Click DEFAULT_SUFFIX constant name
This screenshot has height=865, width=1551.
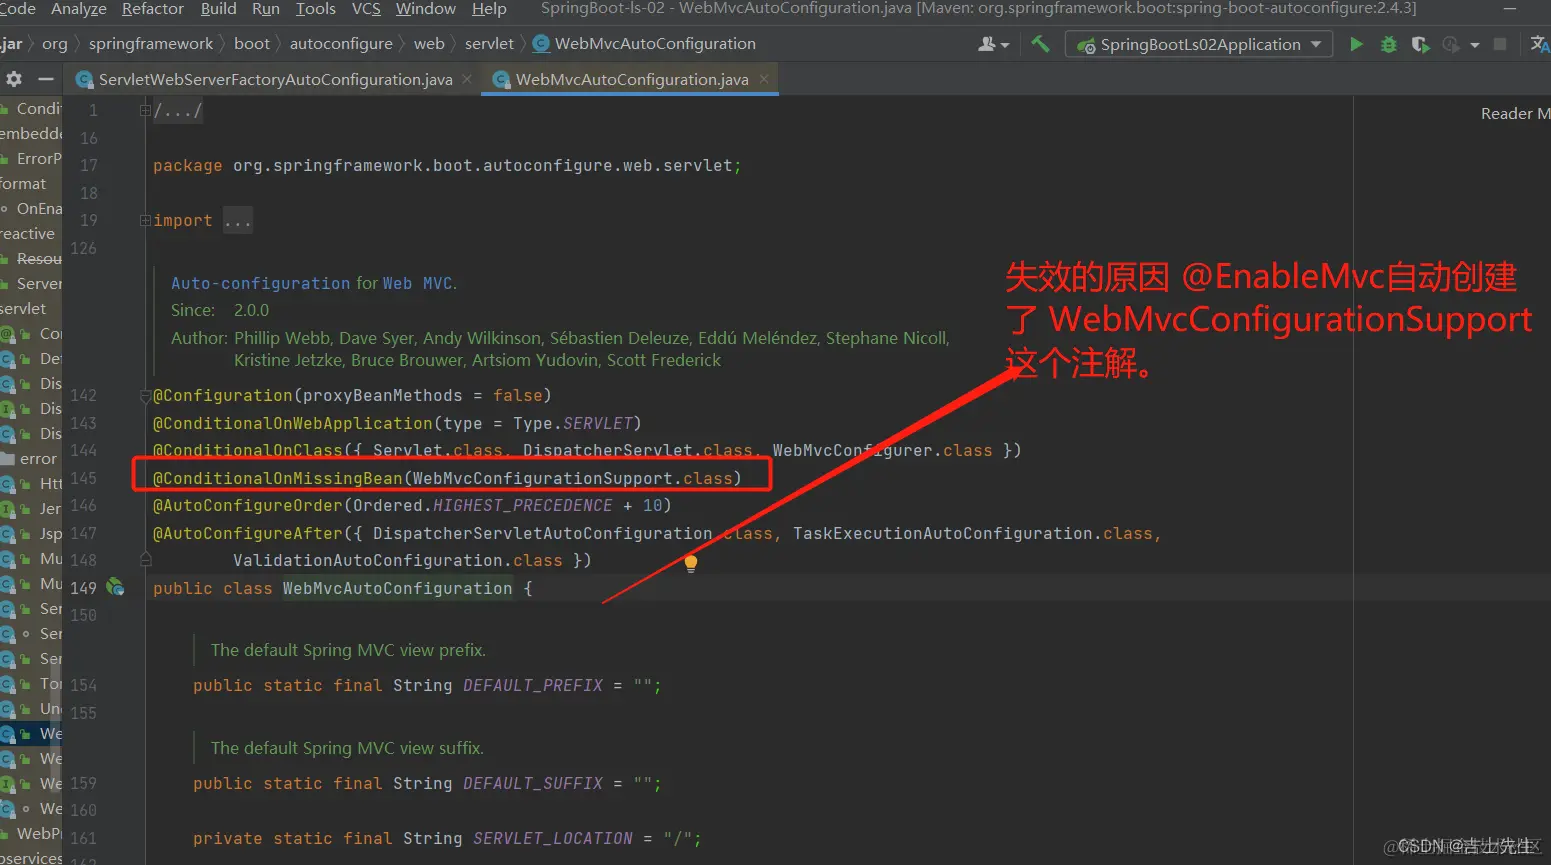(x=533, y=783)
